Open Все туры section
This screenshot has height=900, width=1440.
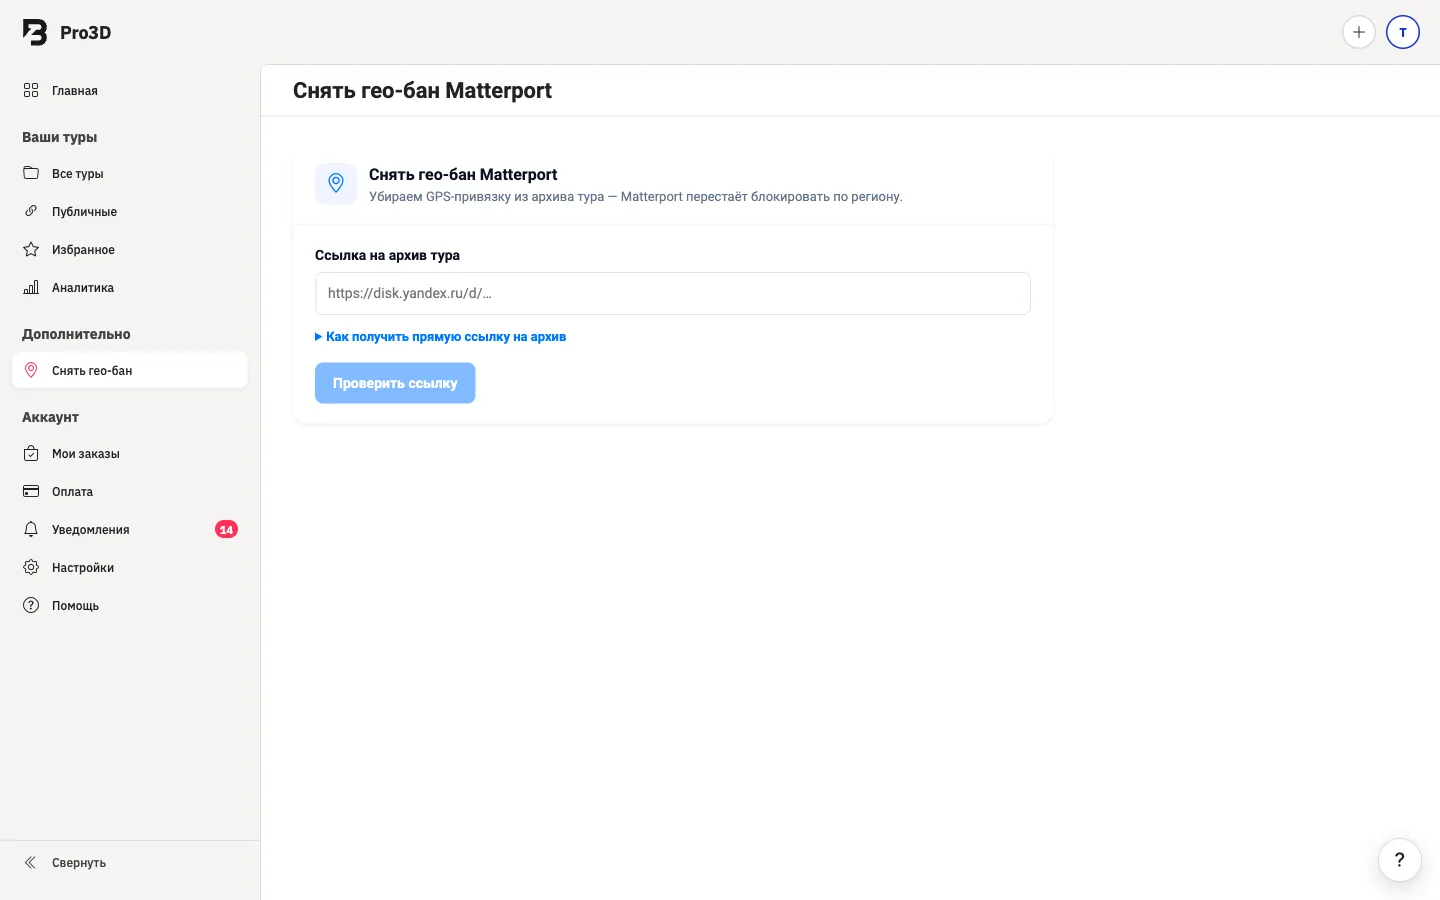click(x=130, y=173)
